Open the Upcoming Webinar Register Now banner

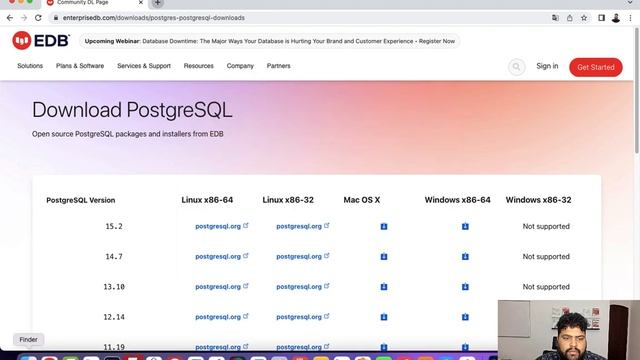click(x=269, y=41)
